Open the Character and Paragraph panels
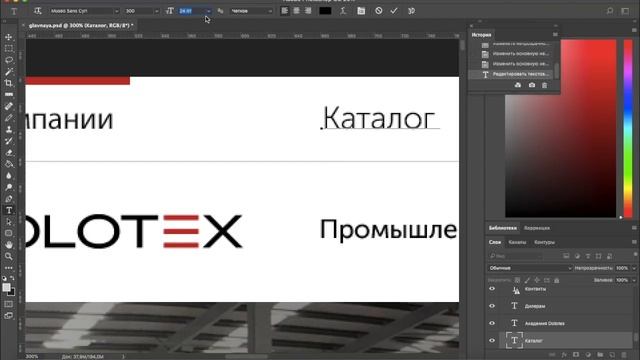Viewport: 640px width, 360px height. click(x=361, y=11)
